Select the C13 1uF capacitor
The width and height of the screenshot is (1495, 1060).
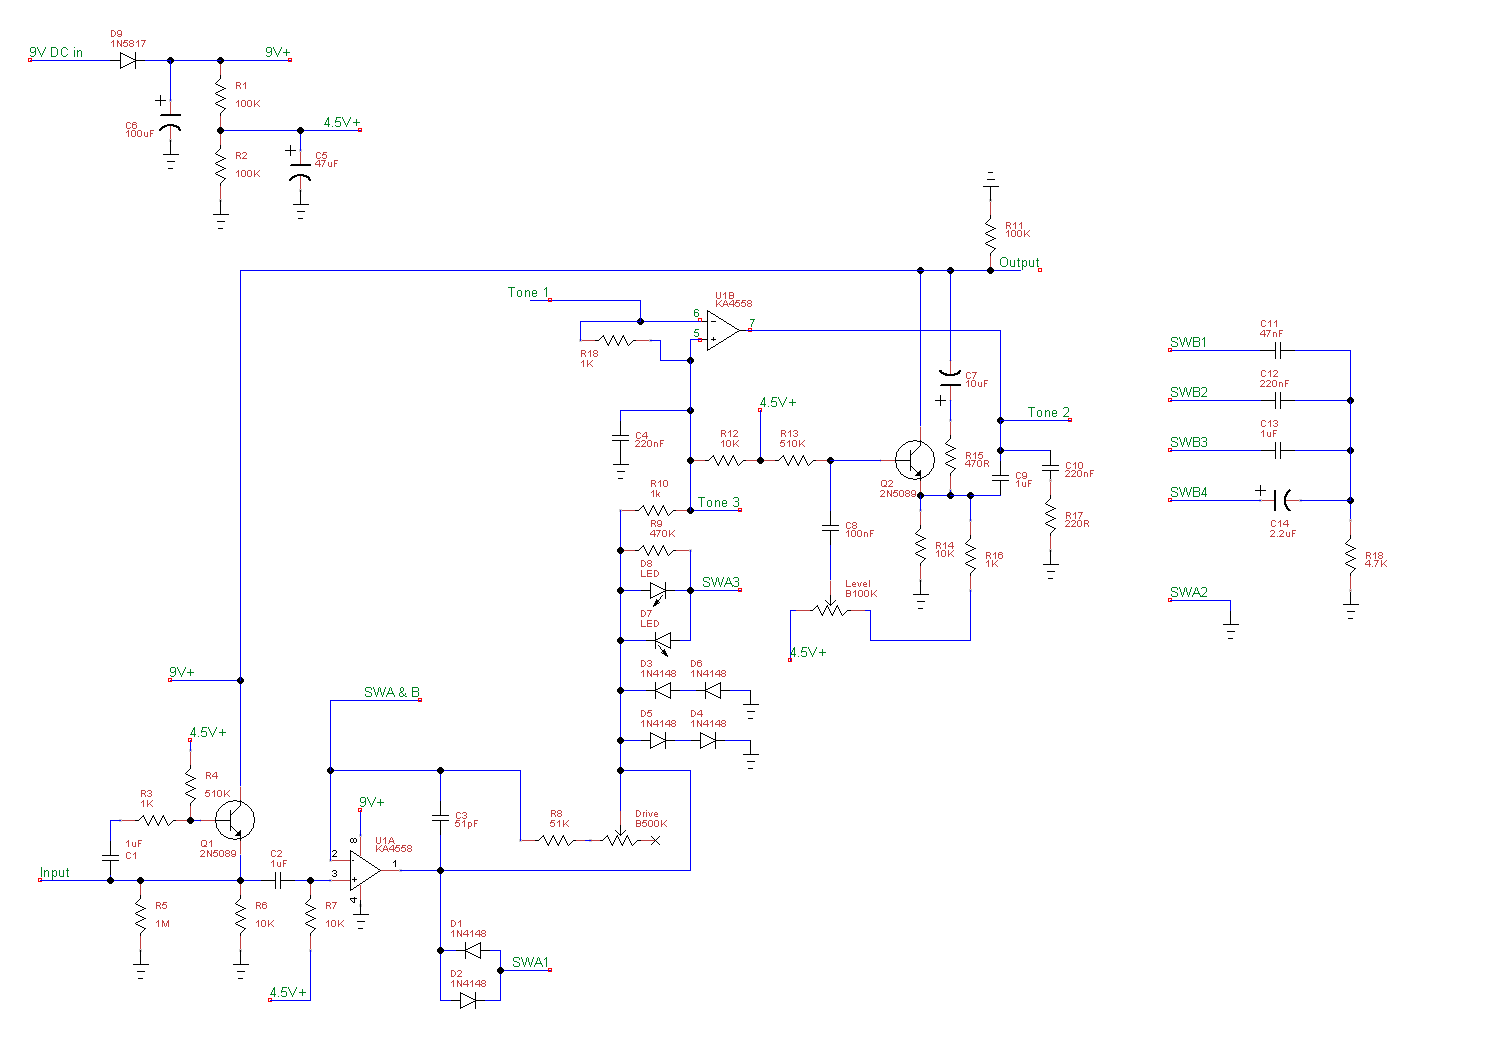coord(1280,450)
